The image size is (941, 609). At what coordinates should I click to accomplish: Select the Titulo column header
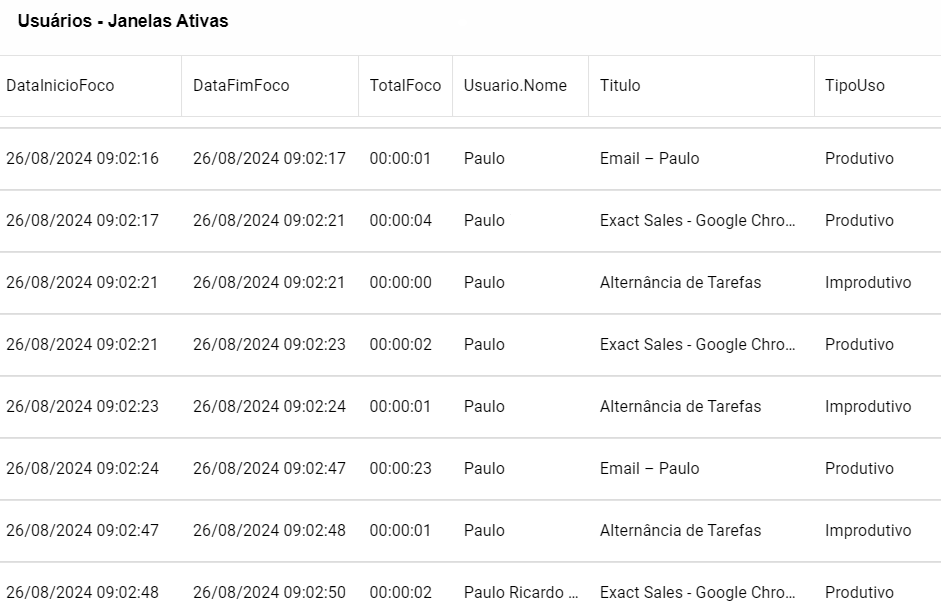[x=620, y=86]
